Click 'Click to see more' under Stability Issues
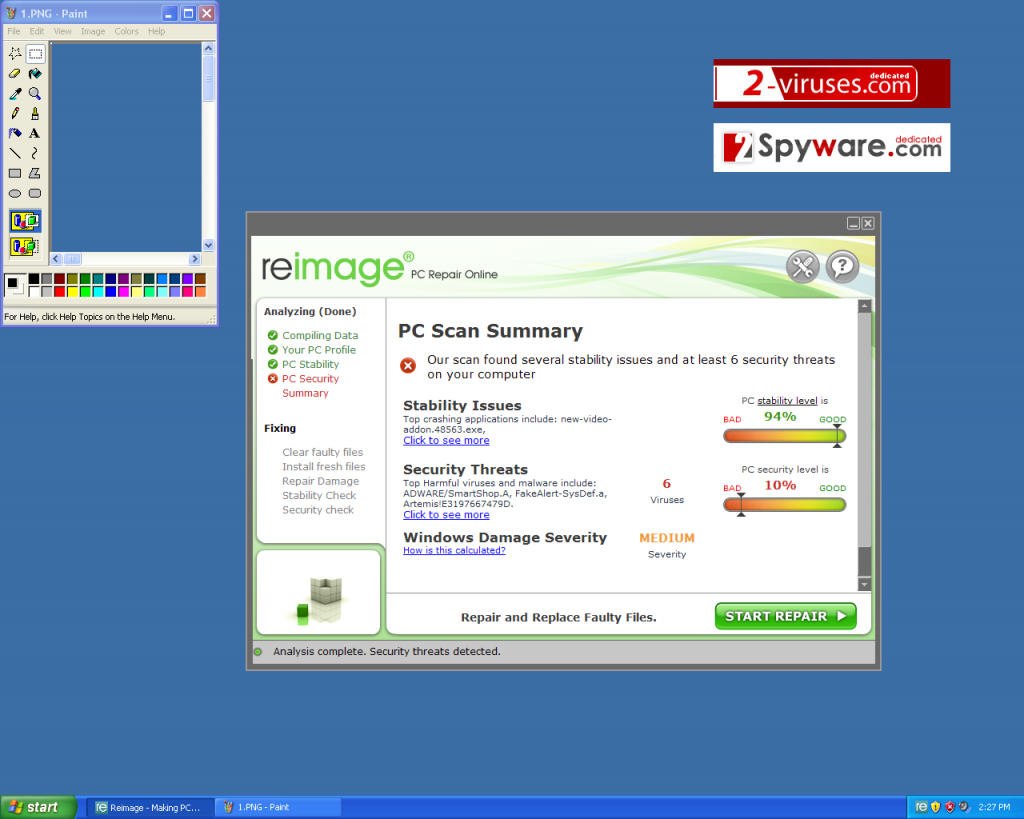Screen dimensions: 1024x819 [x=446, y=440]
